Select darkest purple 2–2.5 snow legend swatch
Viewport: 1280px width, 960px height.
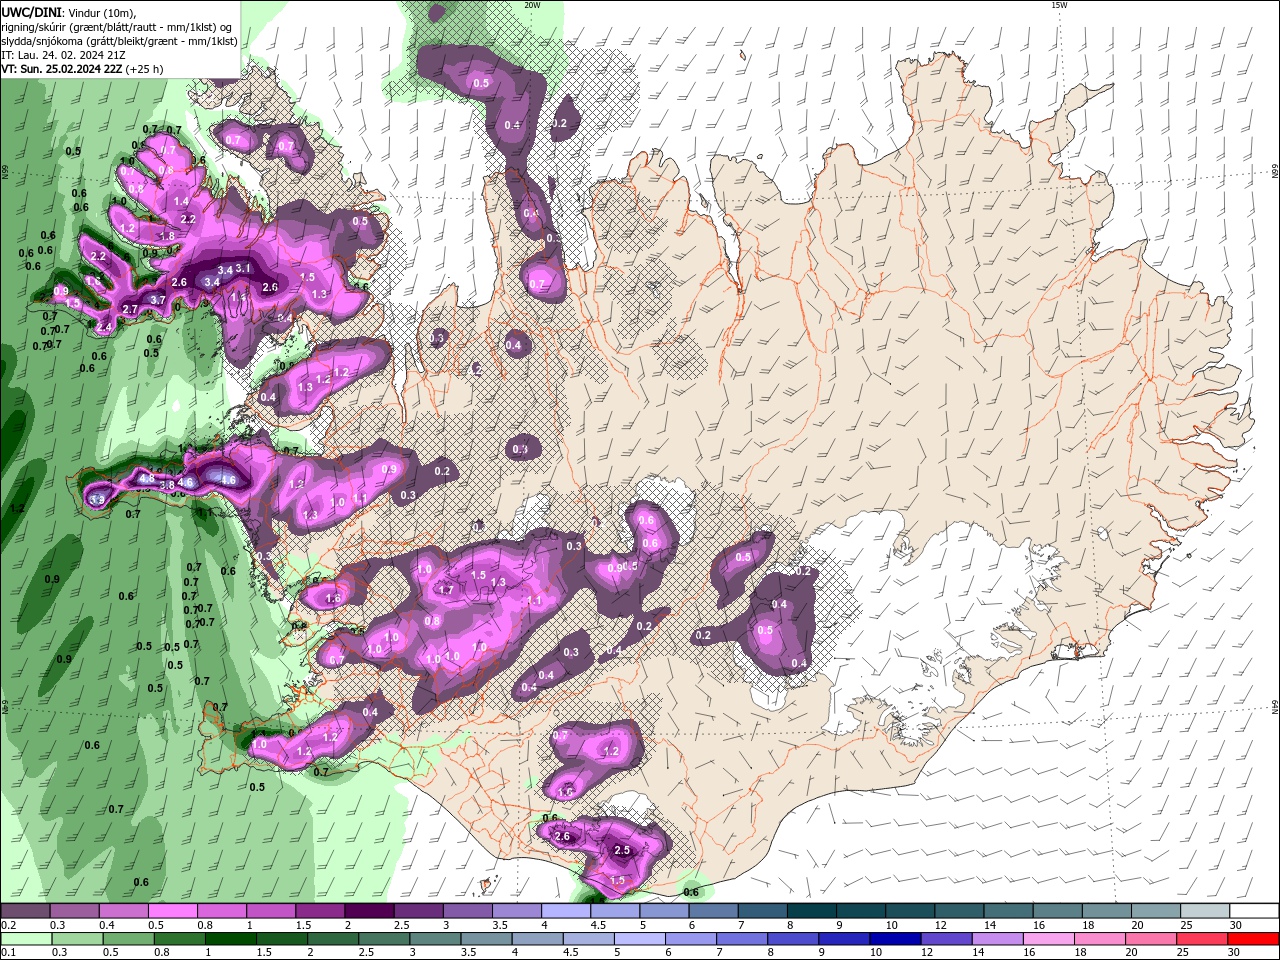coord(369,911)
